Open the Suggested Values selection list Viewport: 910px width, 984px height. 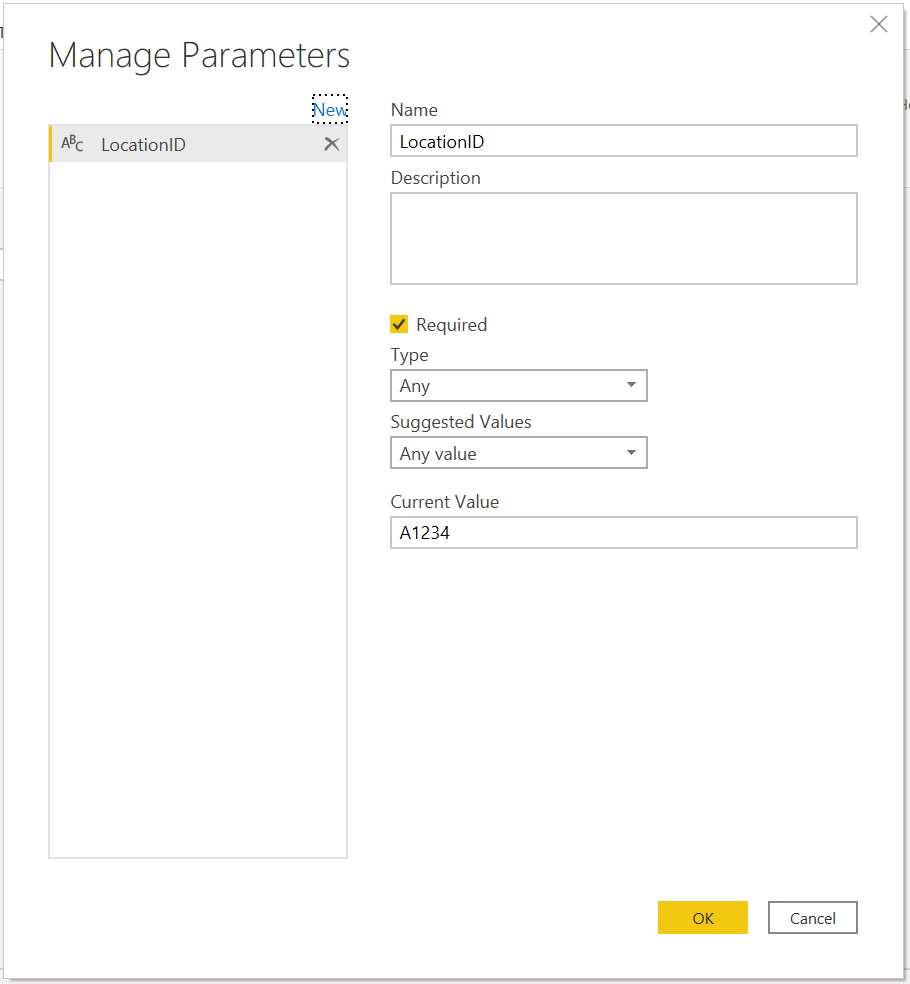pyautogui.click(x=518, y=452)
